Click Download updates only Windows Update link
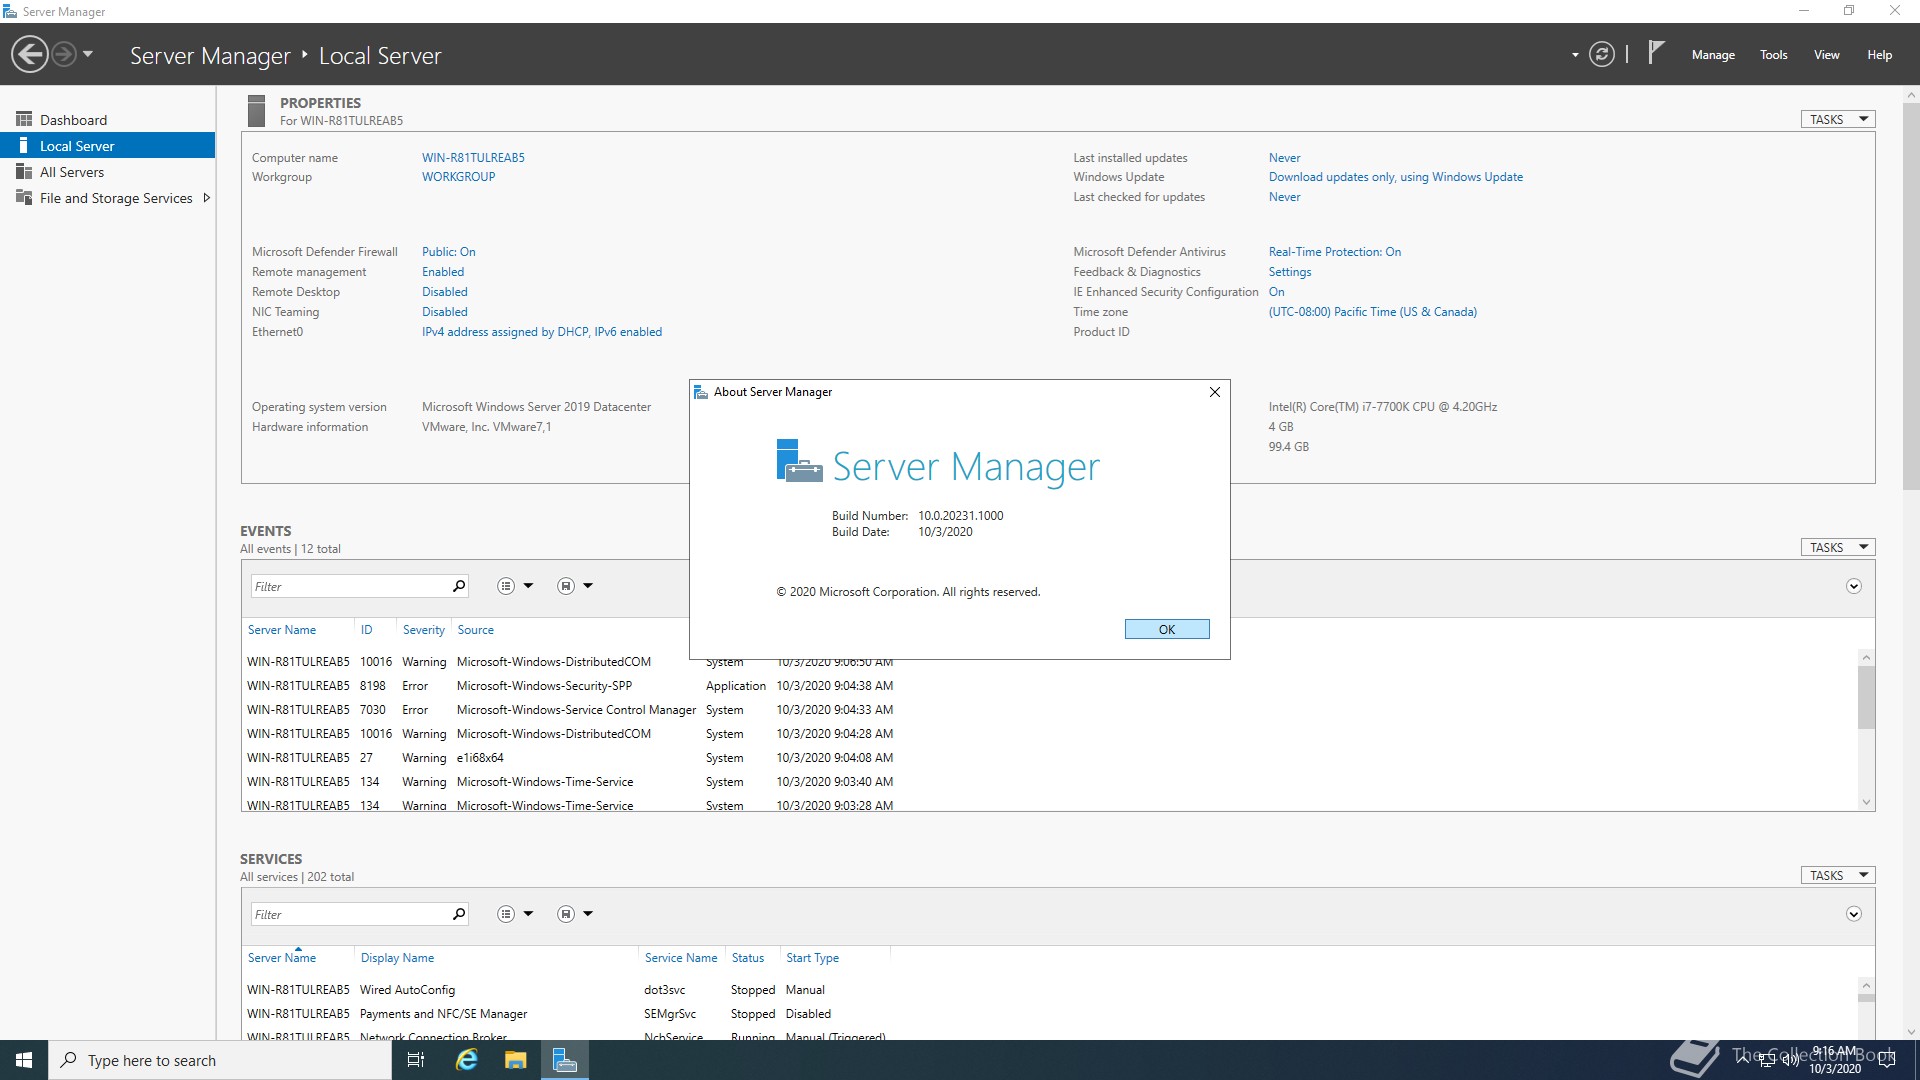The image size is (1920, 1080). pos(1396,177)
